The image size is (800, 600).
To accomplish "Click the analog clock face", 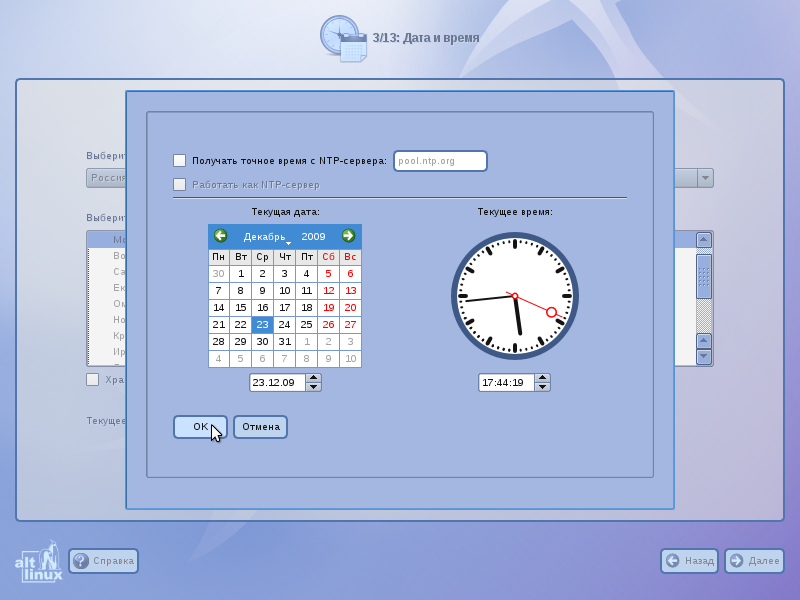I will click(x=515, y=296).
